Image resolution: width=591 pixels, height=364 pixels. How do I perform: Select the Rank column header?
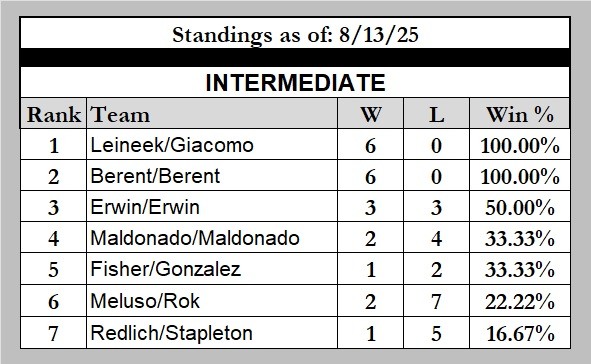point(54,114)
